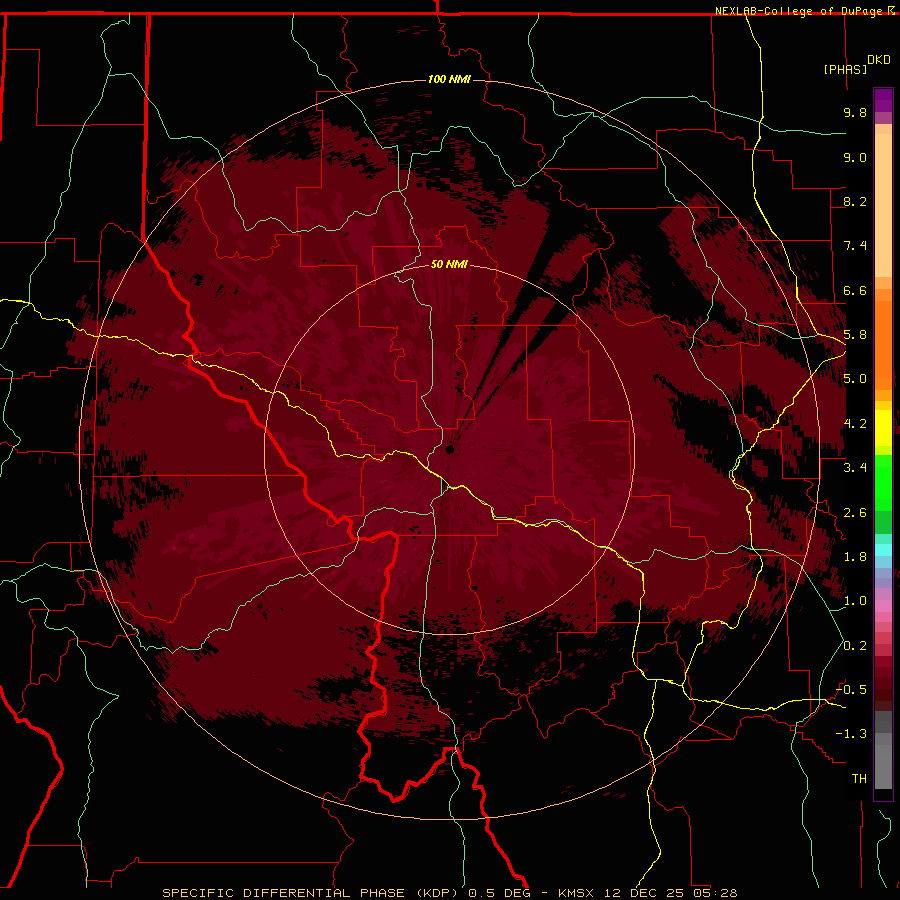Click the 9.8 value on the color scale
This screenshot has height=900, width=900.
[855, 112]
